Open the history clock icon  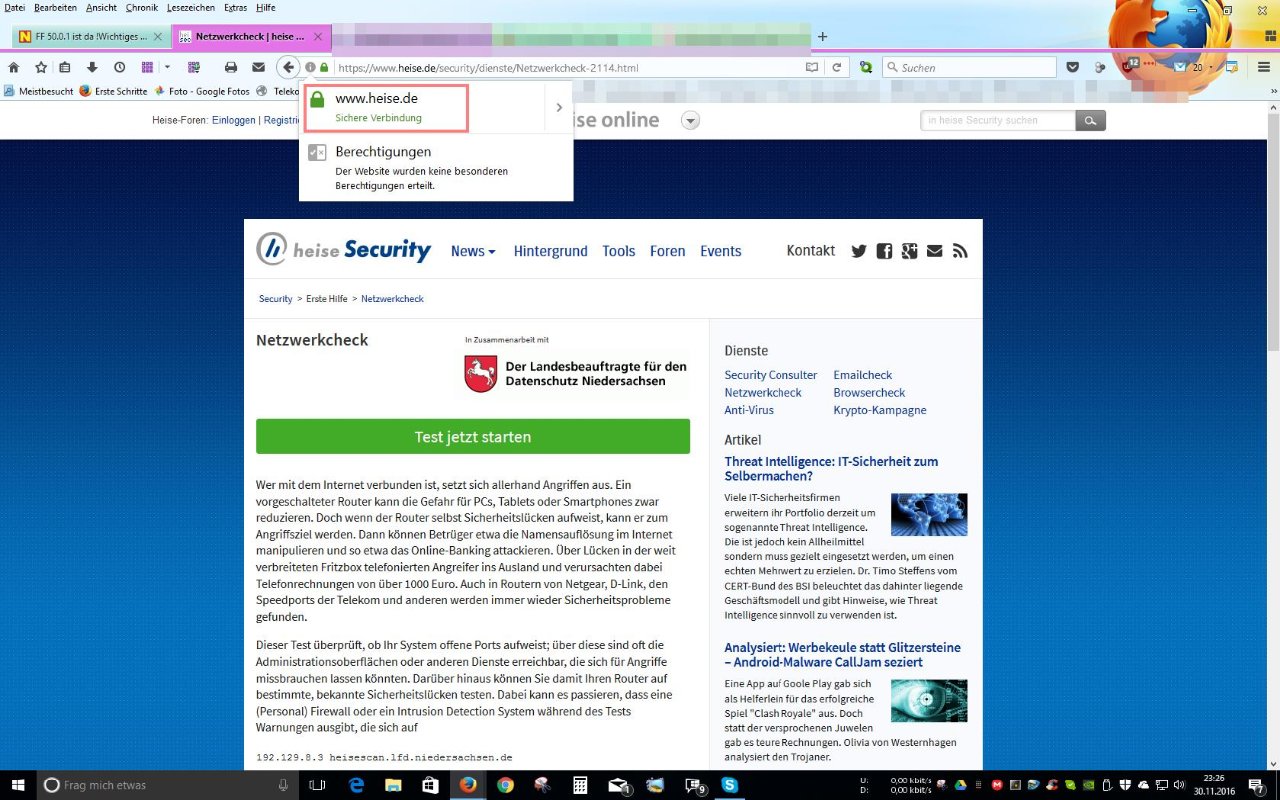point(119,68)
